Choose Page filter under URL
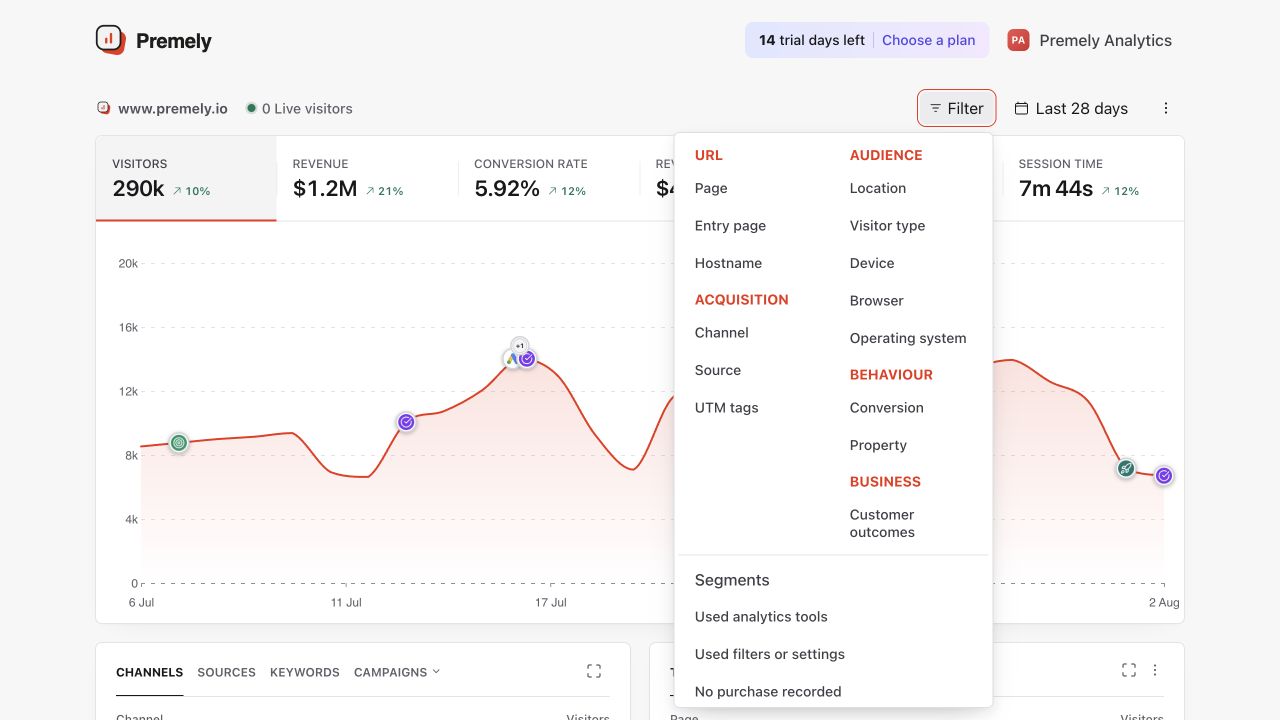This screenshot has height=720, width=1280. [x=711, y=188]
